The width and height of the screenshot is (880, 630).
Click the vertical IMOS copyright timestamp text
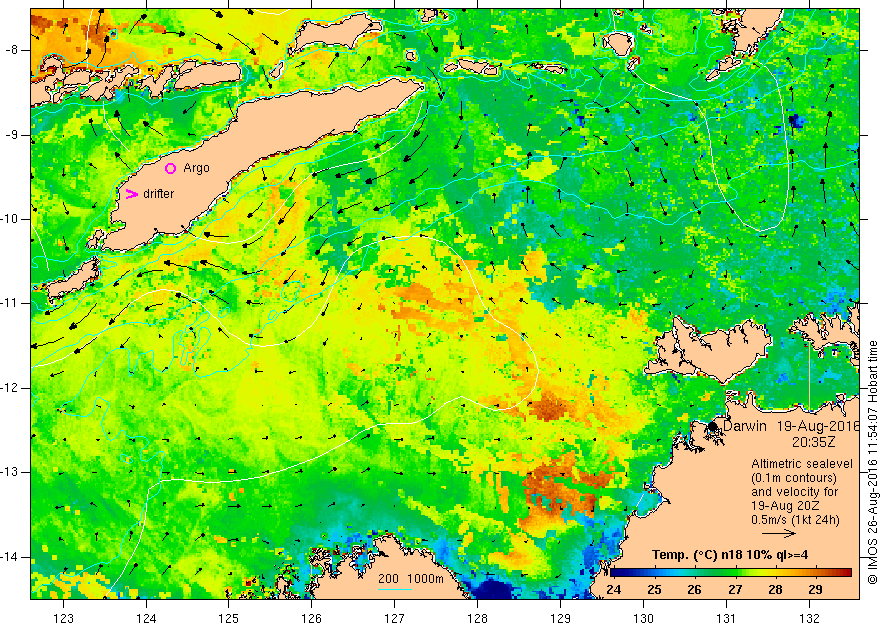pos(872,463)
